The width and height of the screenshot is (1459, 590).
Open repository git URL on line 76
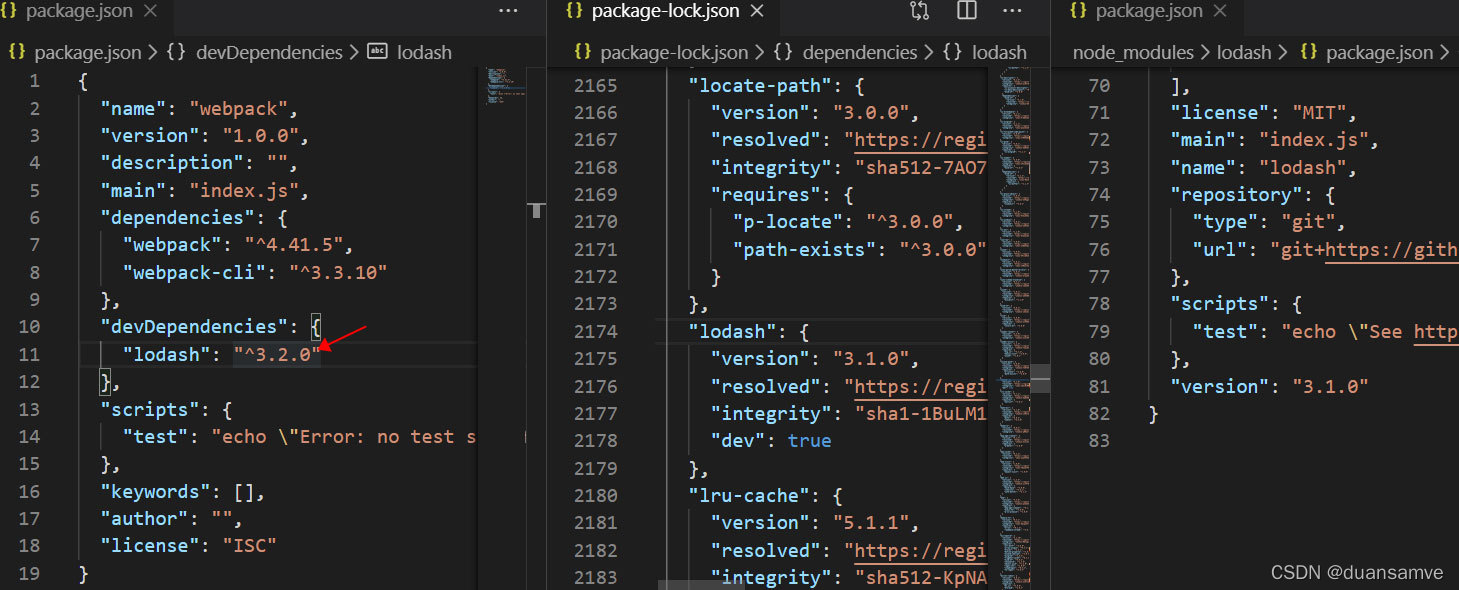click(x=1392, y=249)
